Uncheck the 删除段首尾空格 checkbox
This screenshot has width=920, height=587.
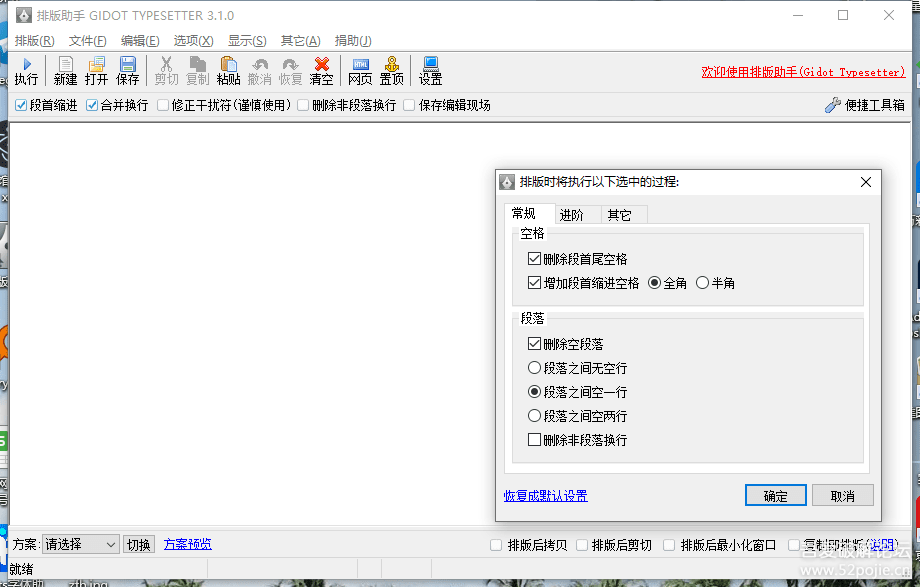[535, 259]
